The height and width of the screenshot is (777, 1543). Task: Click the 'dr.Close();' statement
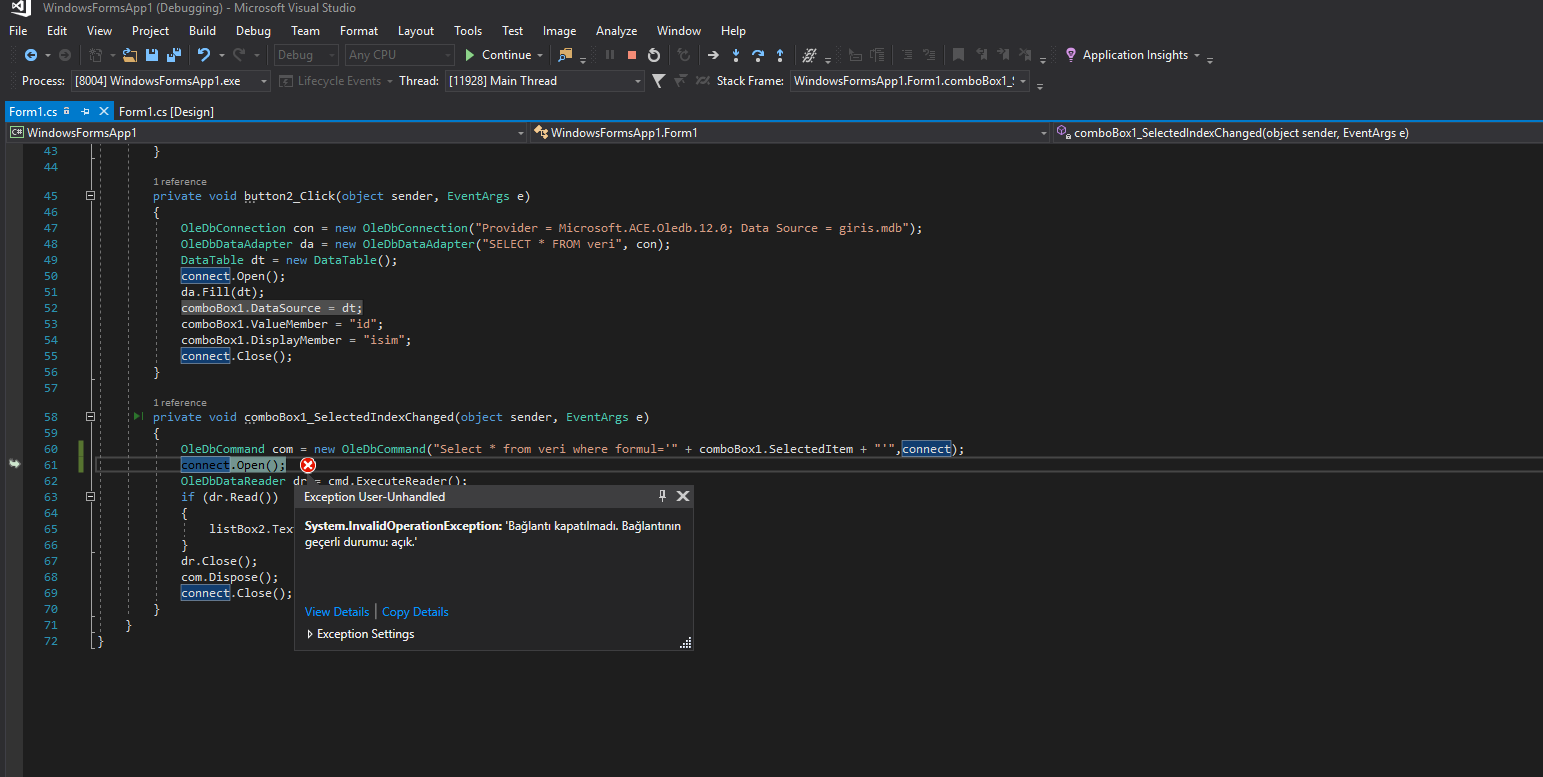point(219,561)
